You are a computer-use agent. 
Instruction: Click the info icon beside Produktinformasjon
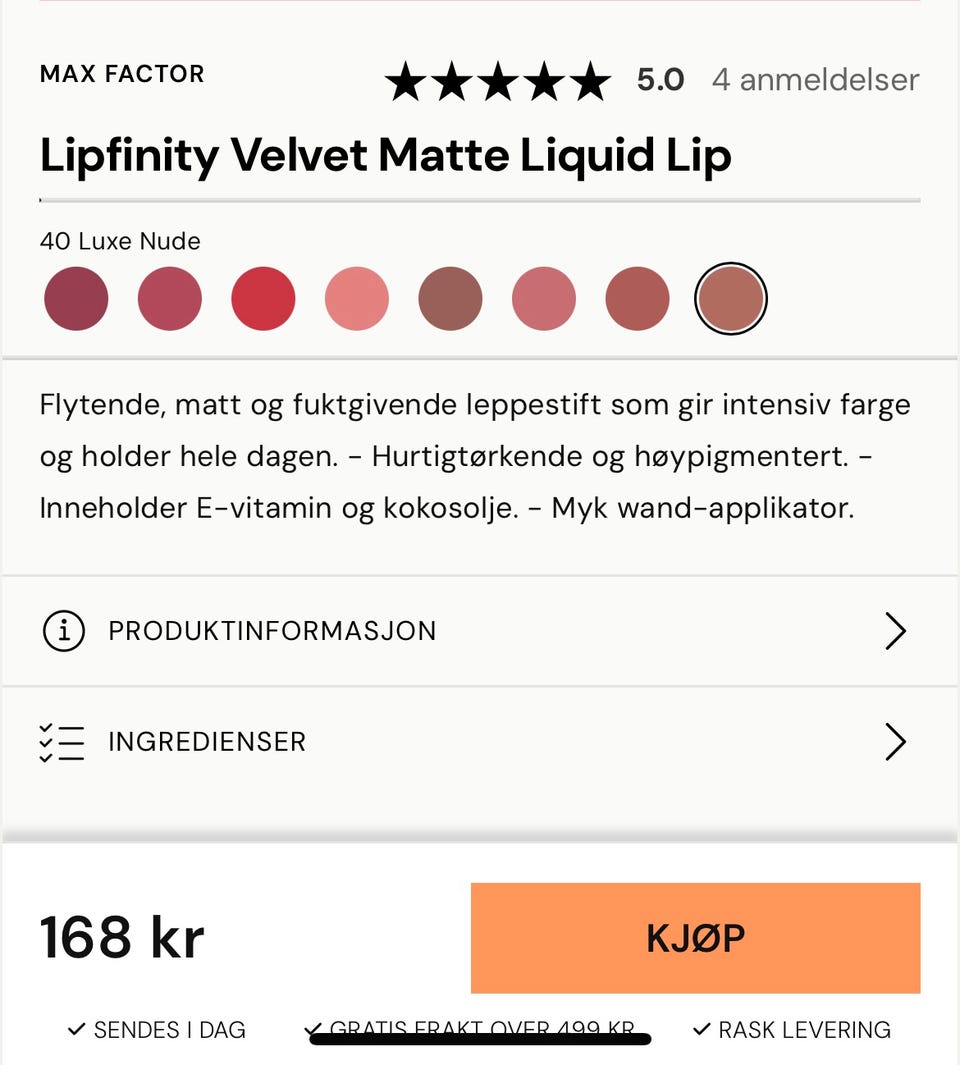[x=63, y=630]
